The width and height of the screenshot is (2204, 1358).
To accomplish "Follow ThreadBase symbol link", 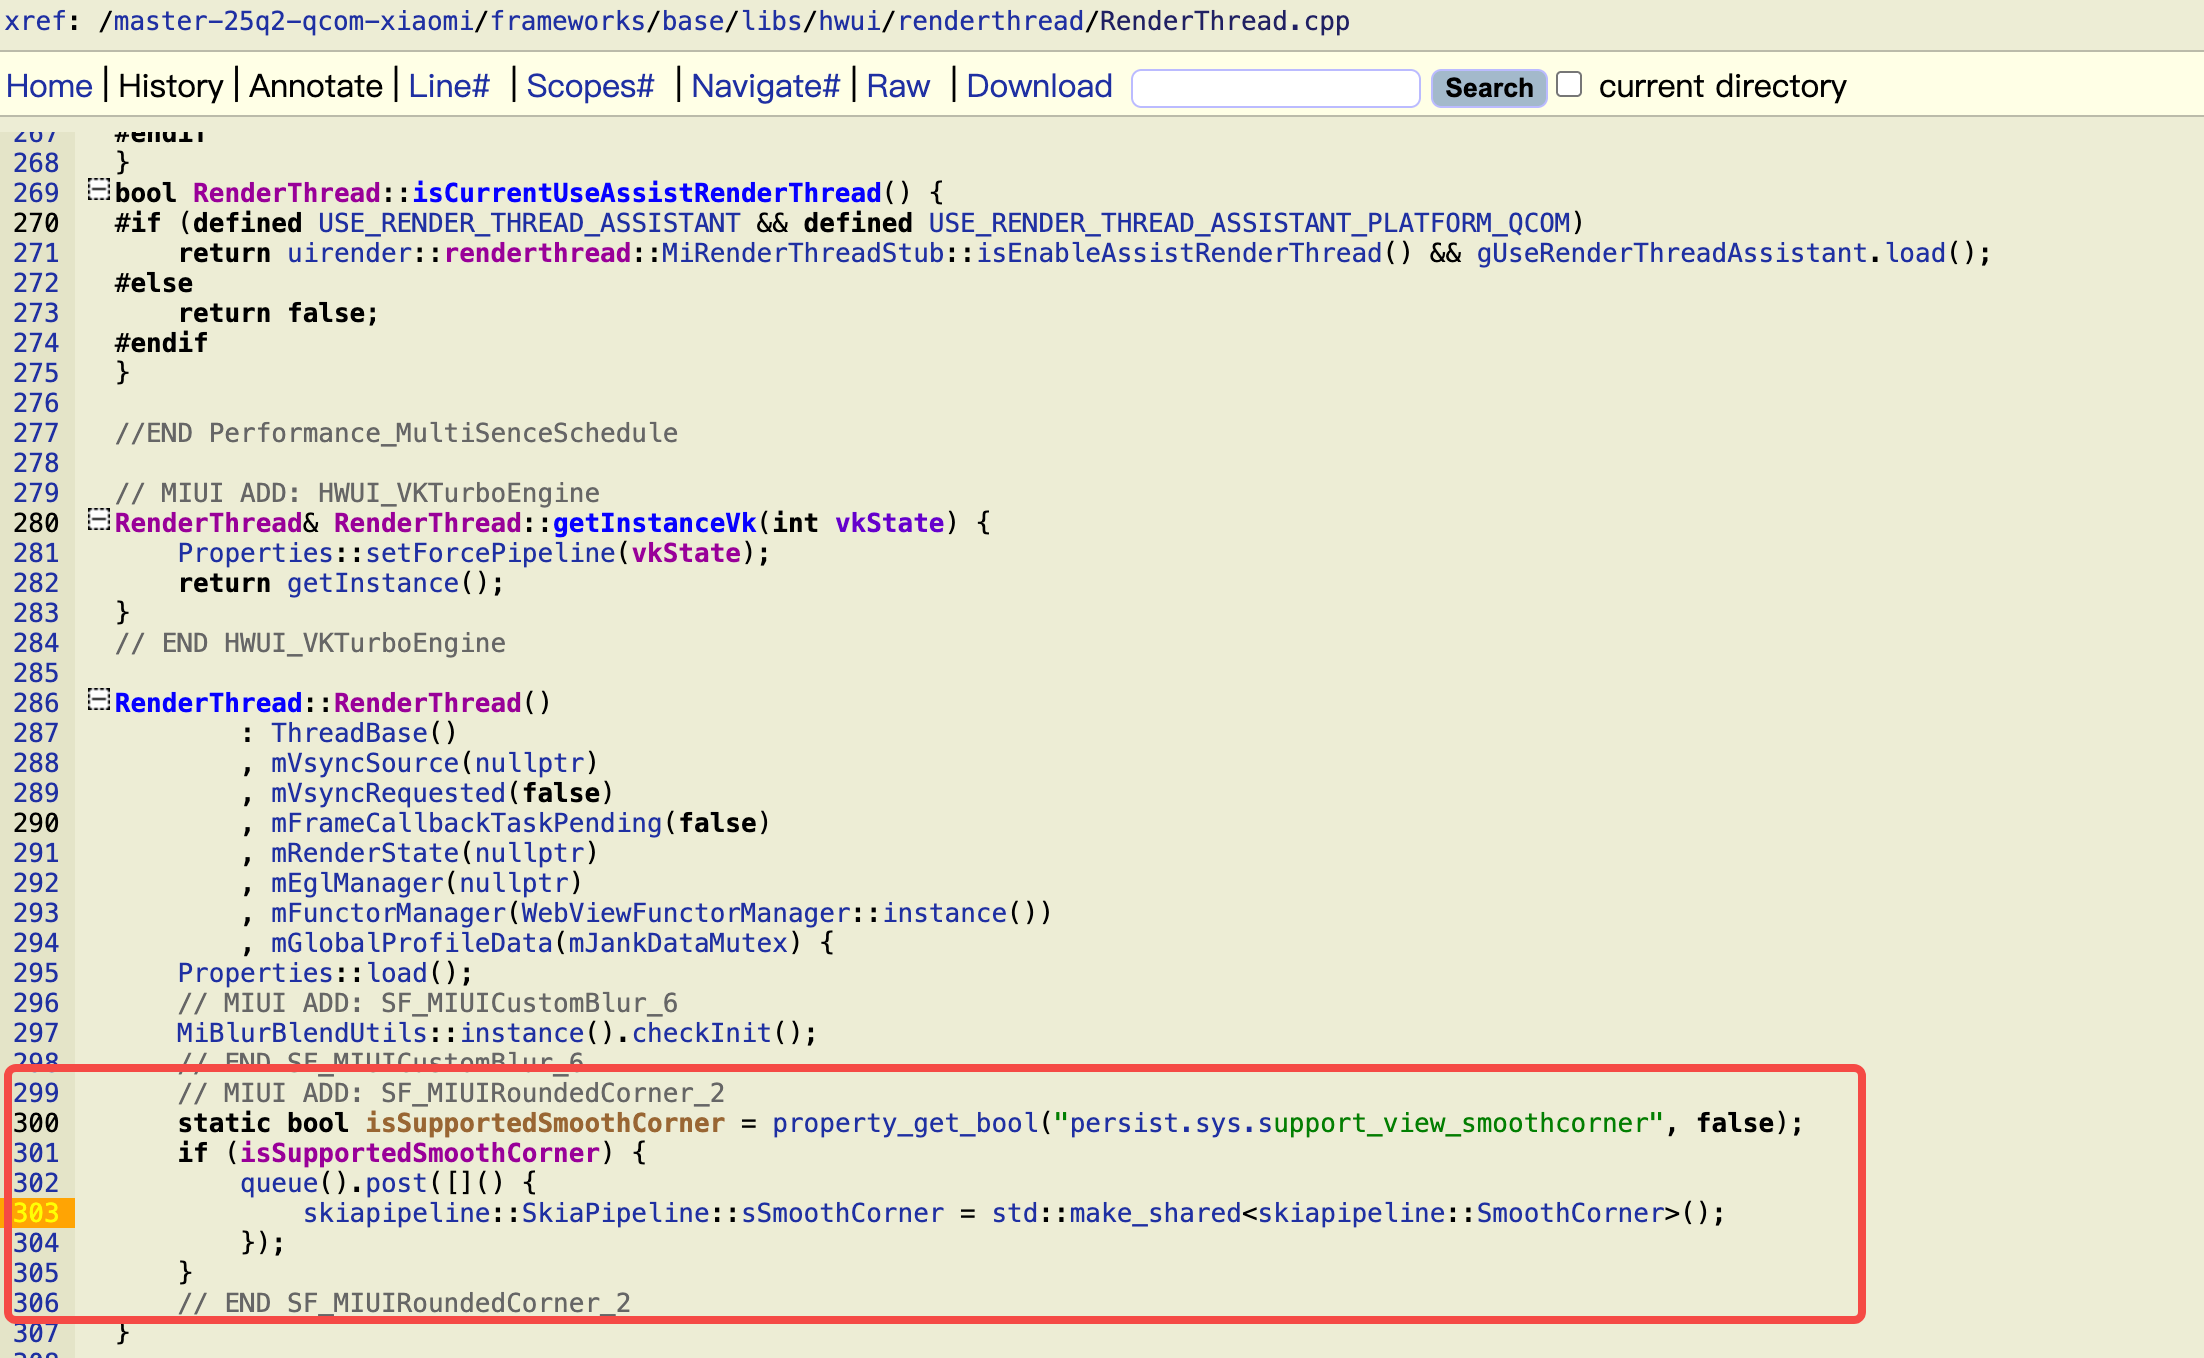I will tap(349, 733).
